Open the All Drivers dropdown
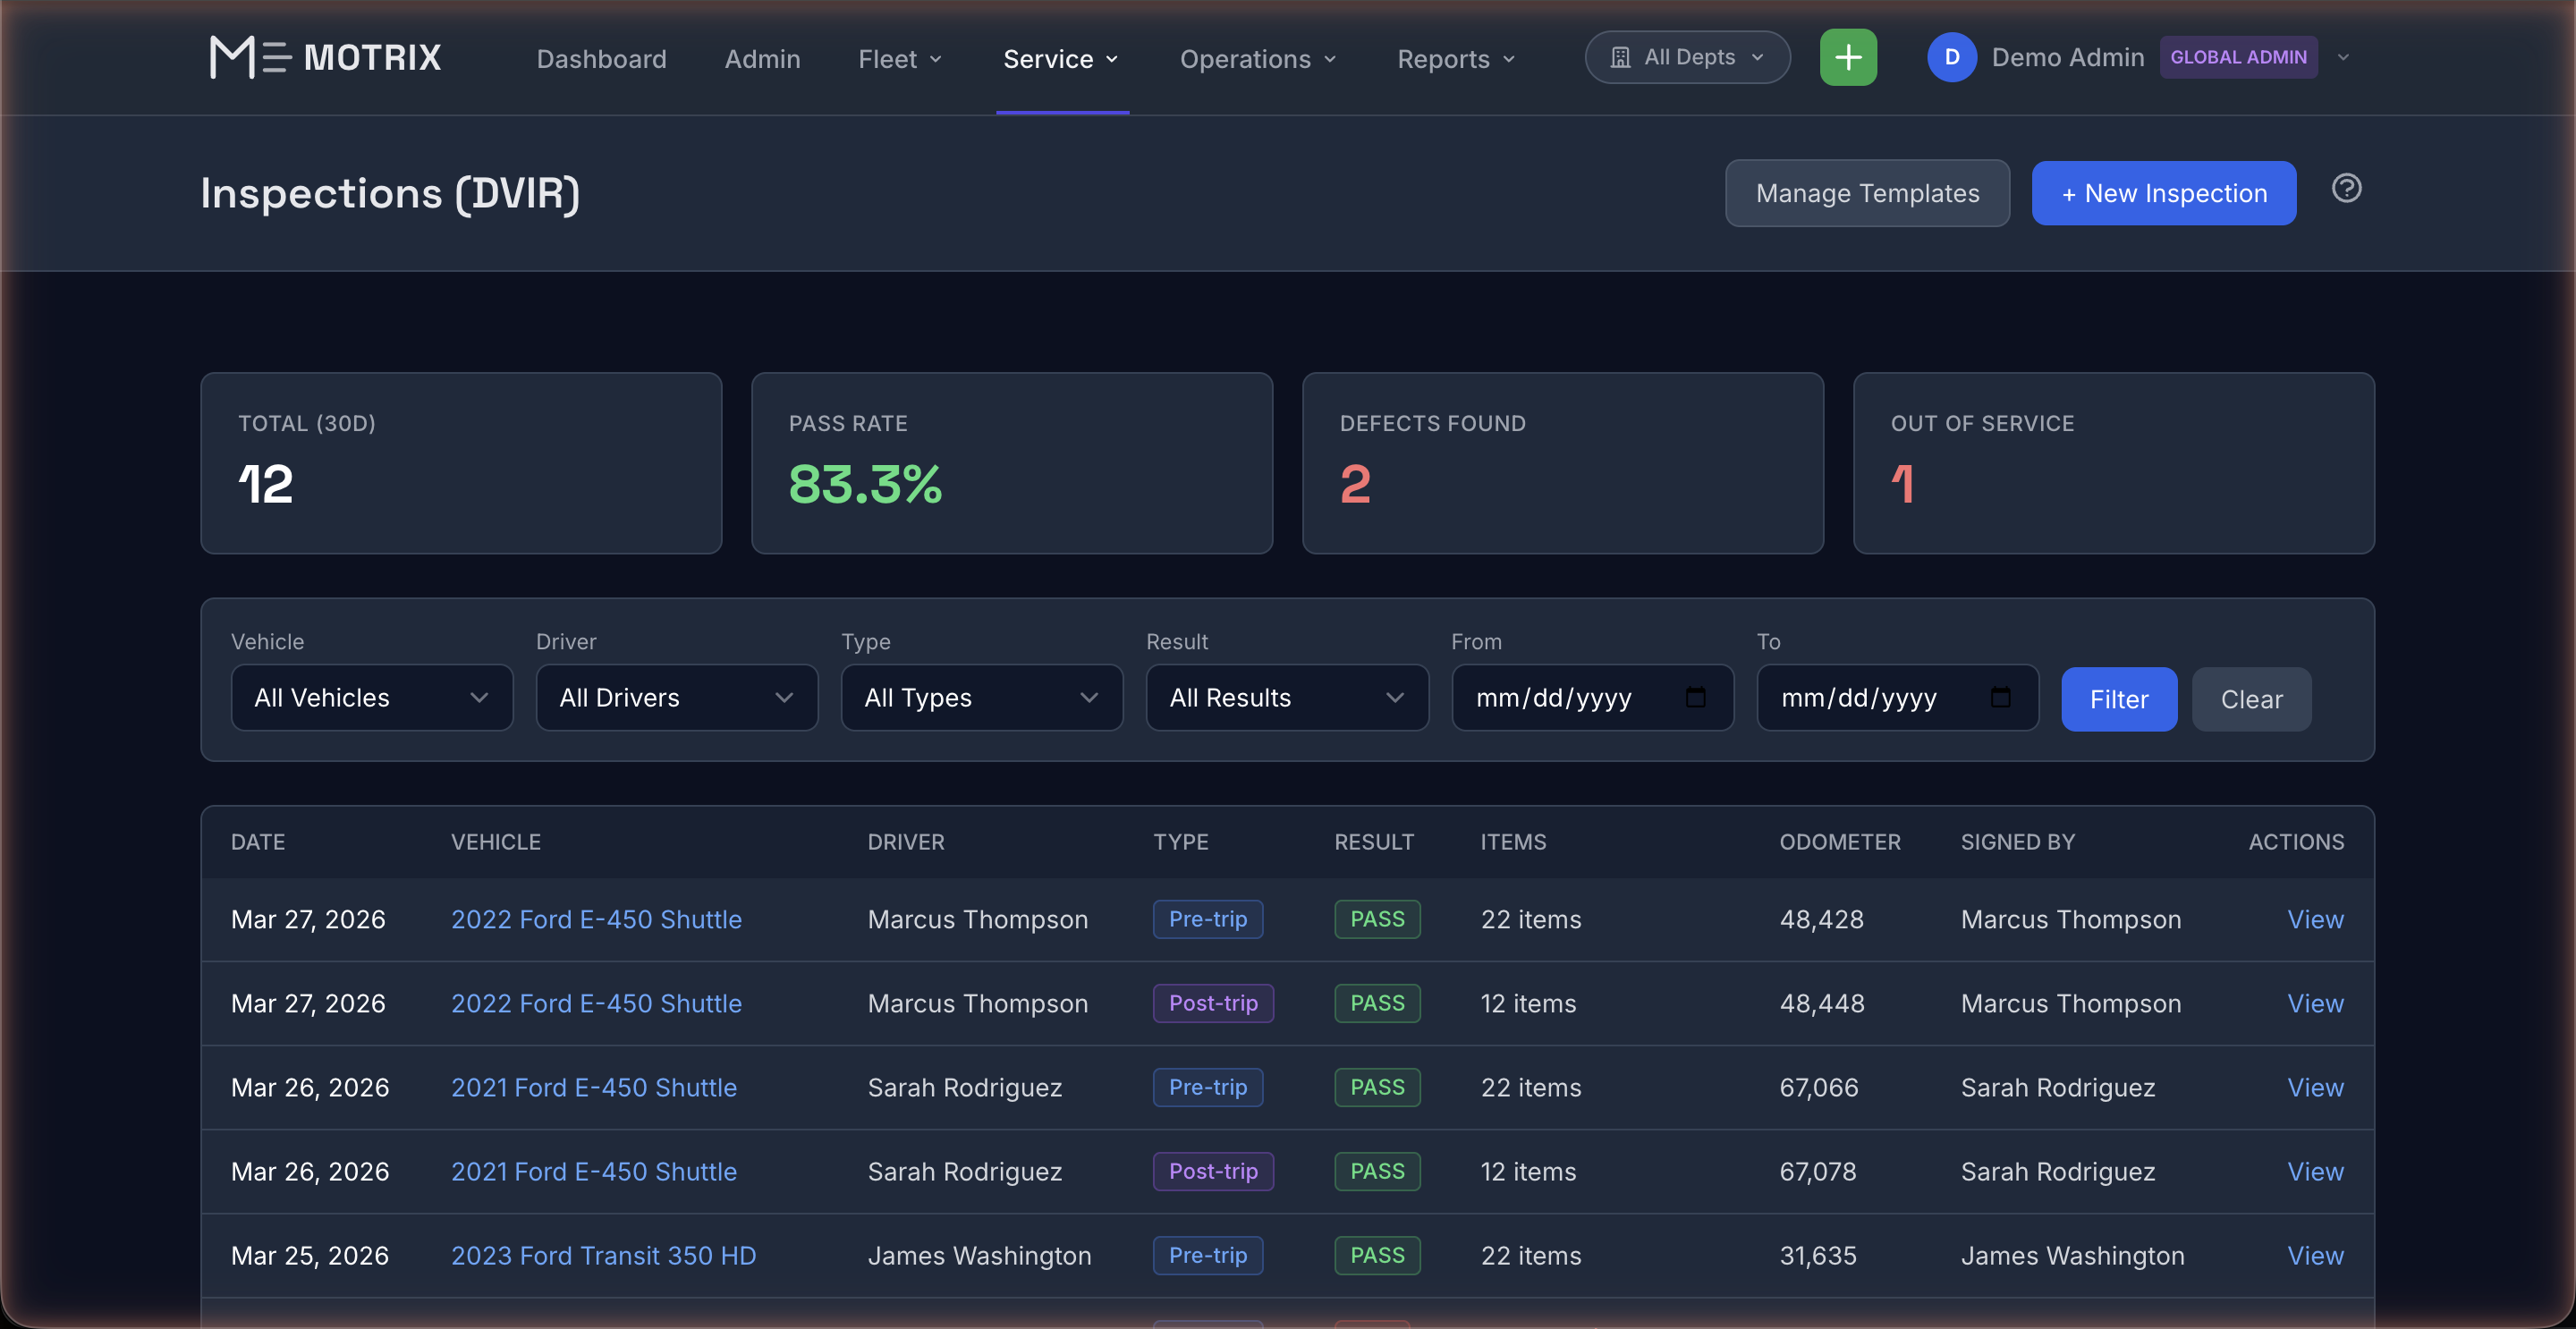 676,697
